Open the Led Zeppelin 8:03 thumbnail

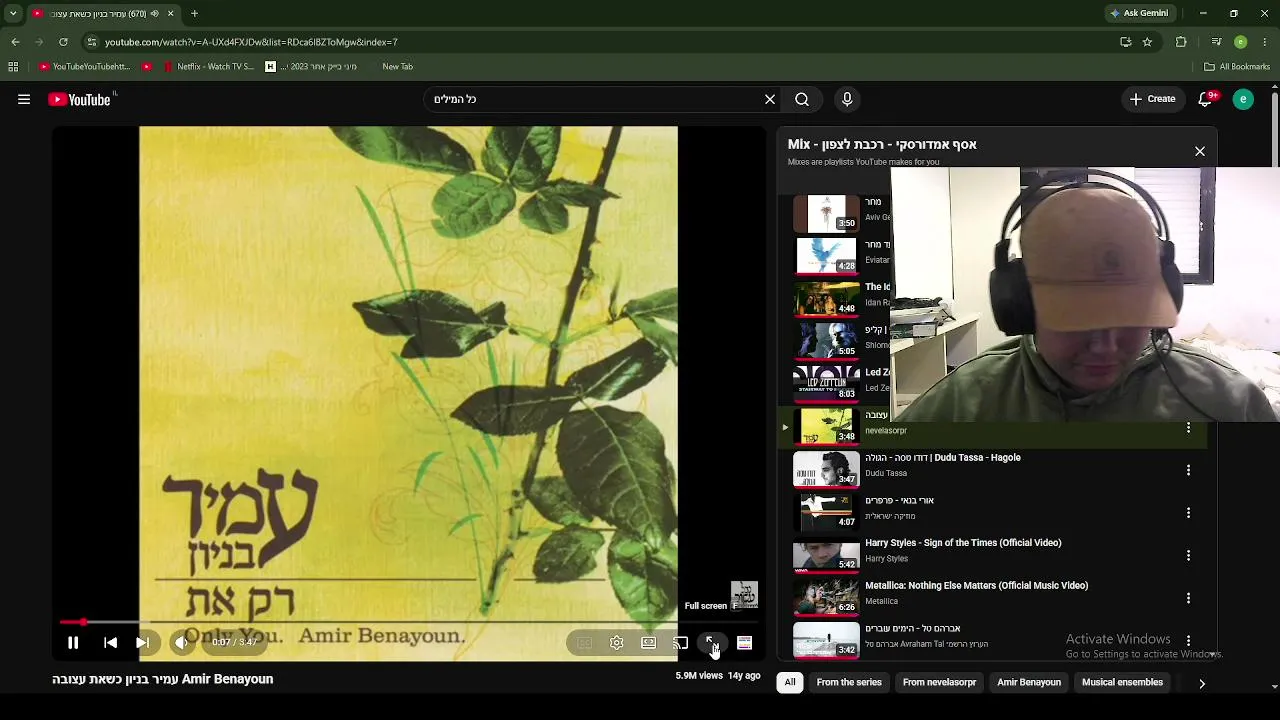click(826, 383)
